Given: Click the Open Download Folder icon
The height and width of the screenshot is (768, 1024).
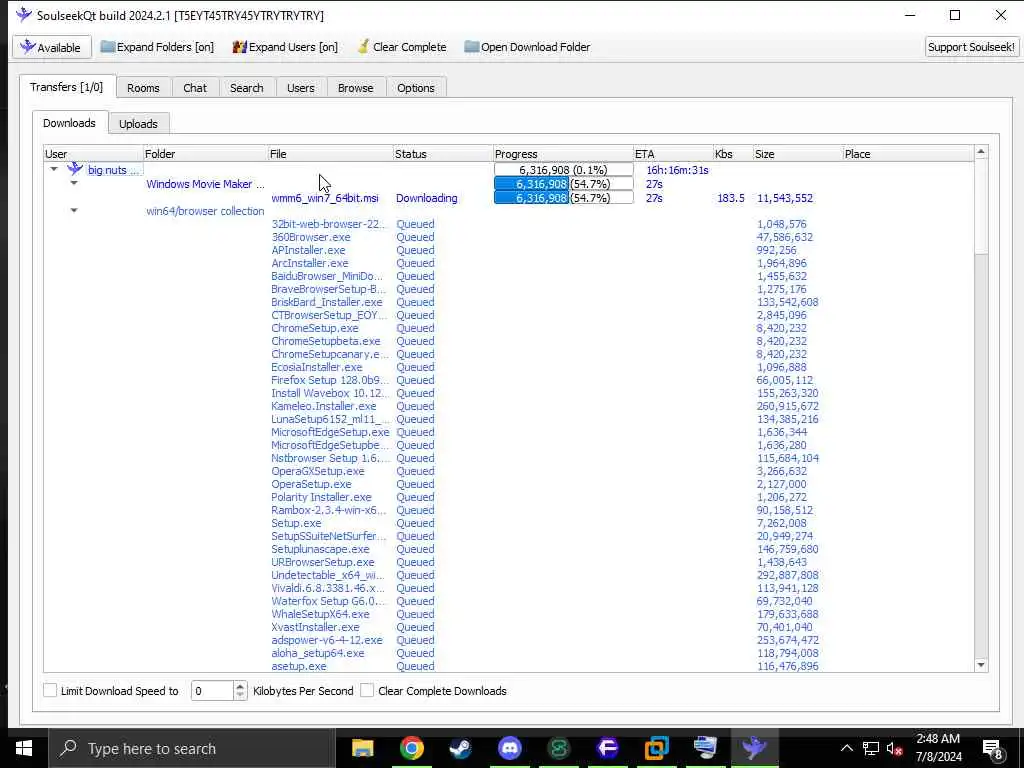Looking at the screenshot, I should (472, 47).
